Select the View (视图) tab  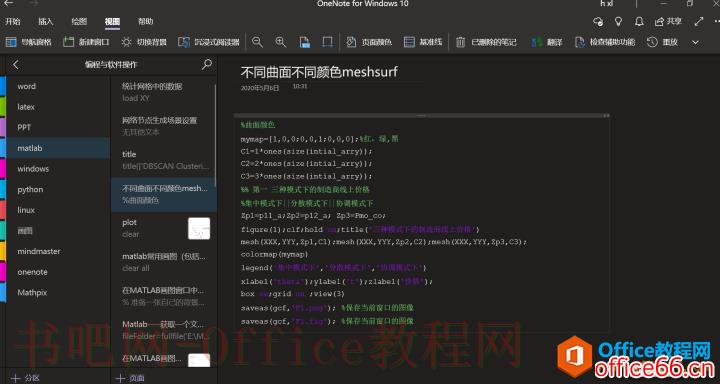click(x=112, y=21)
